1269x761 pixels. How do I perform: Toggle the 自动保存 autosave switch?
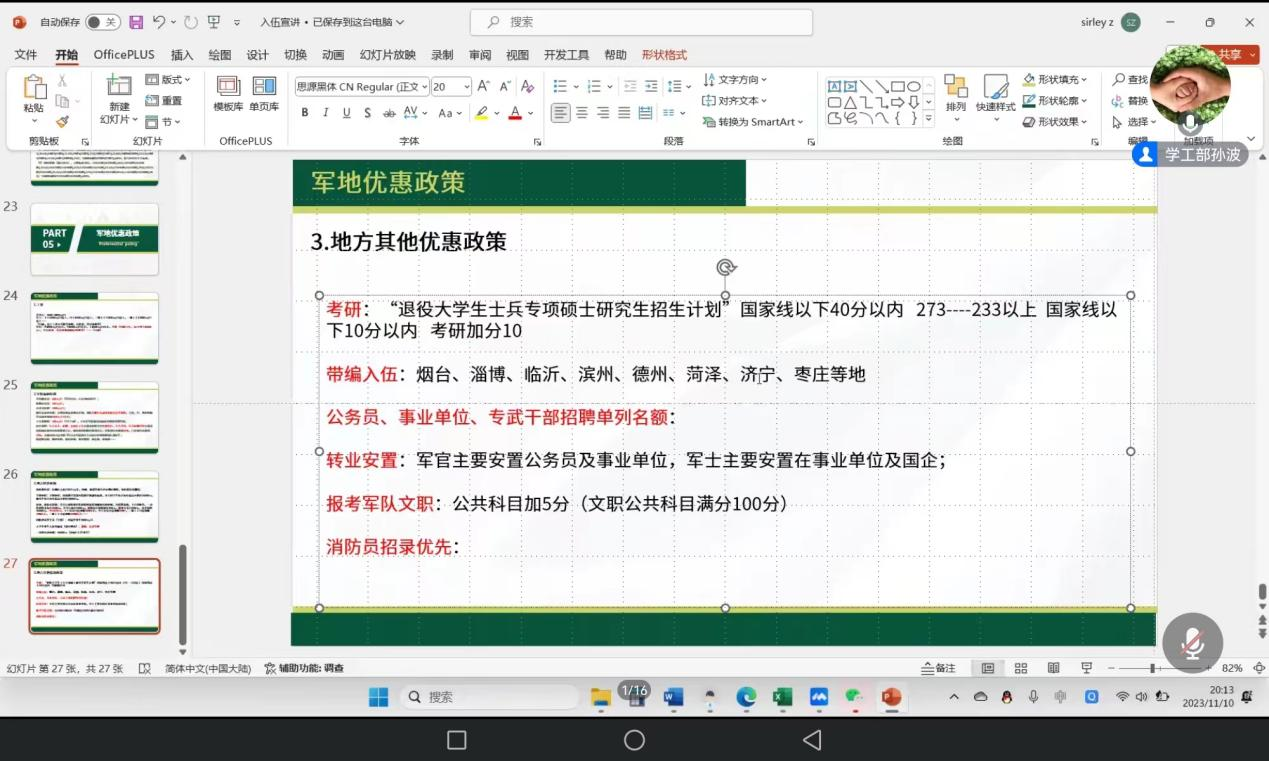tap(102, 22)
